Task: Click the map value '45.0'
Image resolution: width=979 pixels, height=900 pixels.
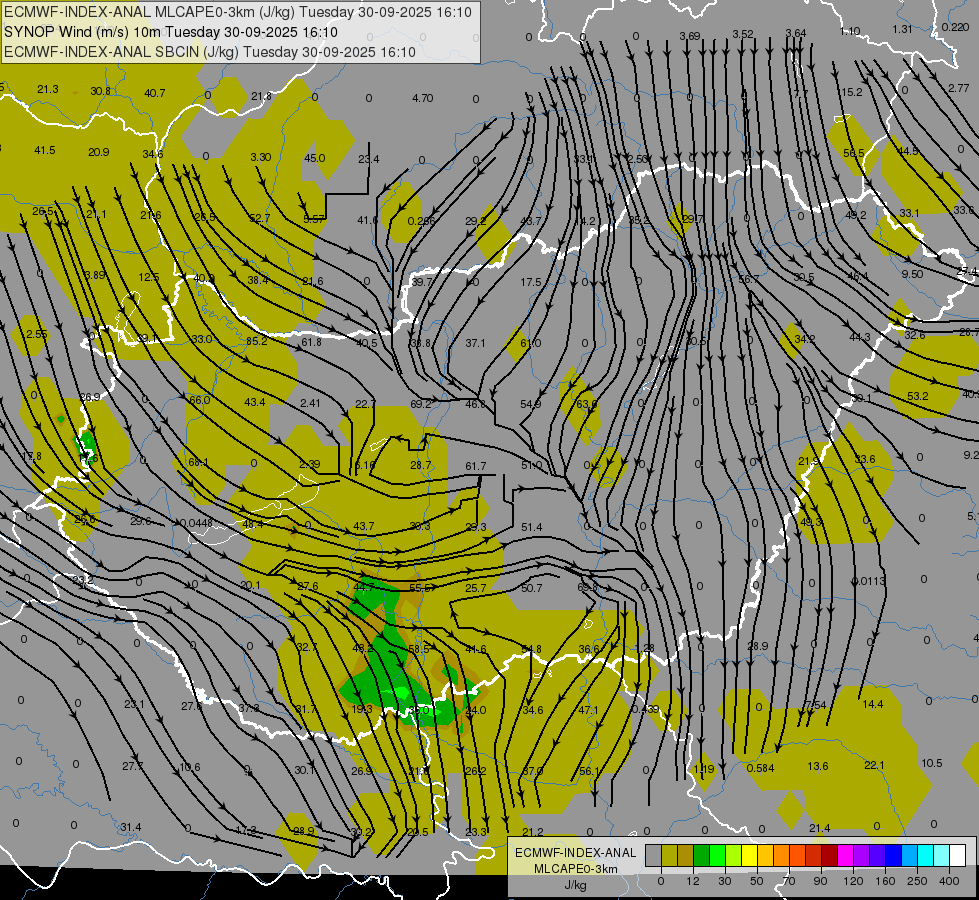Action: pyautogui.click(x=314, y=158)
